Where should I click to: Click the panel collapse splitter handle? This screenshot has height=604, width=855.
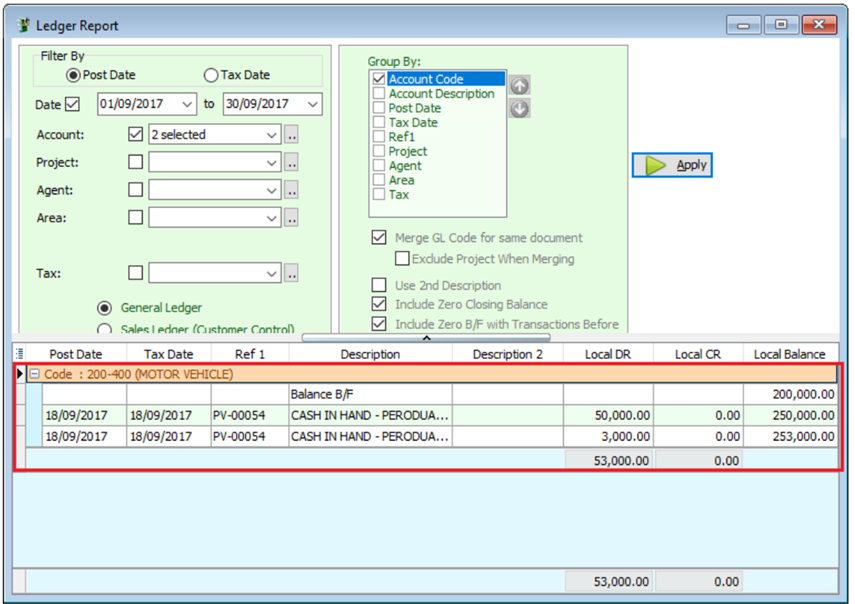point(427,338)
